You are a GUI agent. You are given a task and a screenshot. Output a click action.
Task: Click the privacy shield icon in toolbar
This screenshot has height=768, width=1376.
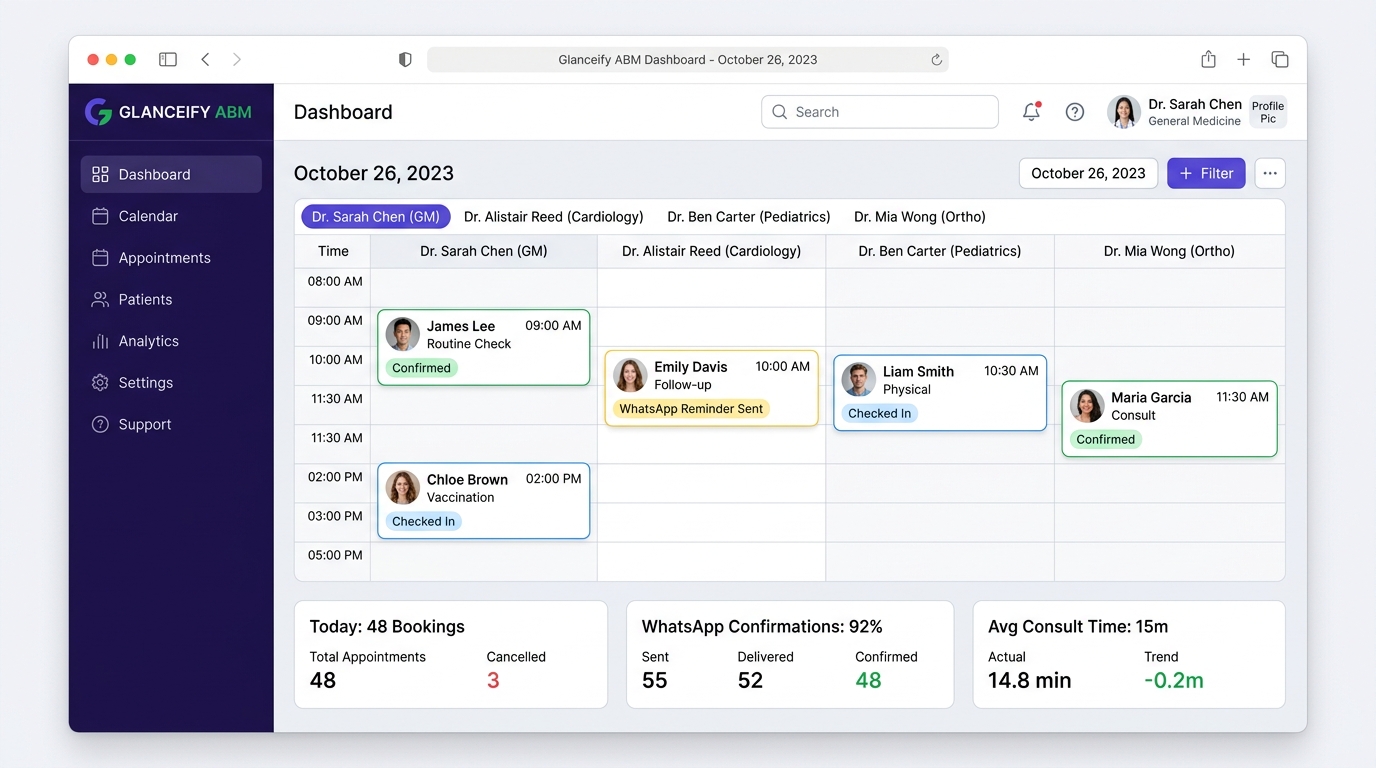coord(405,60)
